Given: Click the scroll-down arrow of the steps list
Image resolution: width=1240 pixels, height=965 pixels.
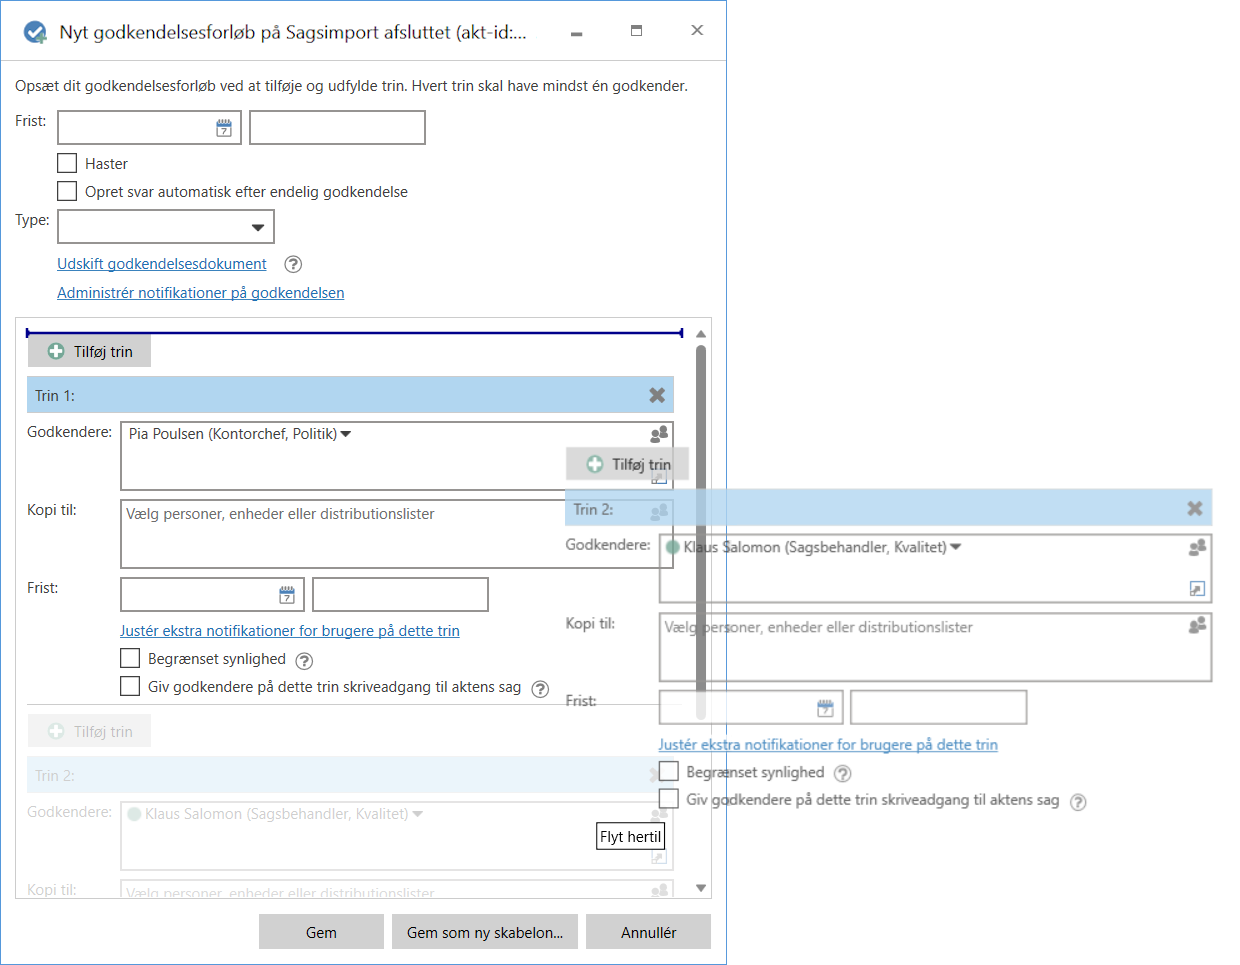Looking at the screenshot, I should coord(701,888).
